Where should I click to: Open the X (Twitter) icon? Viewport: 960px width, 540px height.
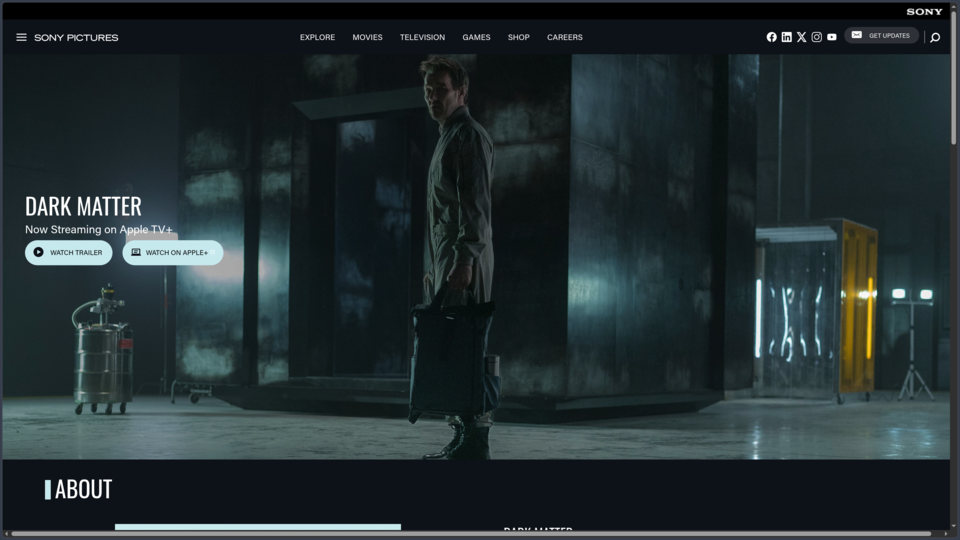(801, 37)
